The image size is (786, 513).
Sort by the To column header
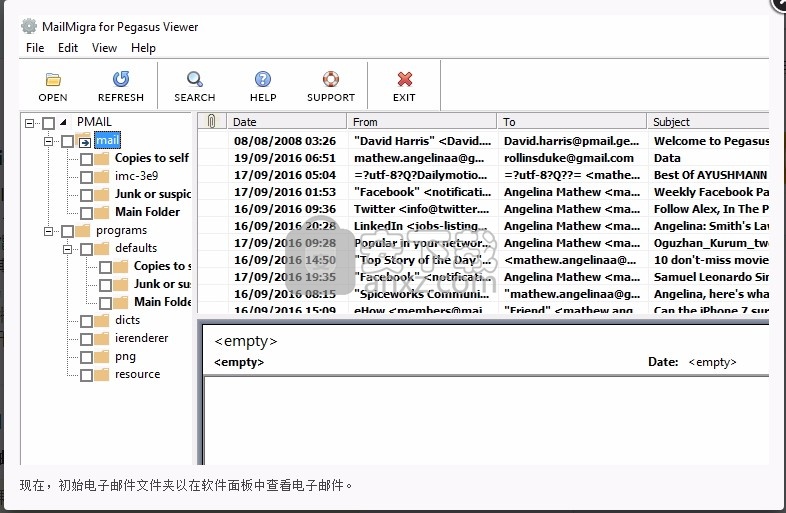[x=572, y=121]
